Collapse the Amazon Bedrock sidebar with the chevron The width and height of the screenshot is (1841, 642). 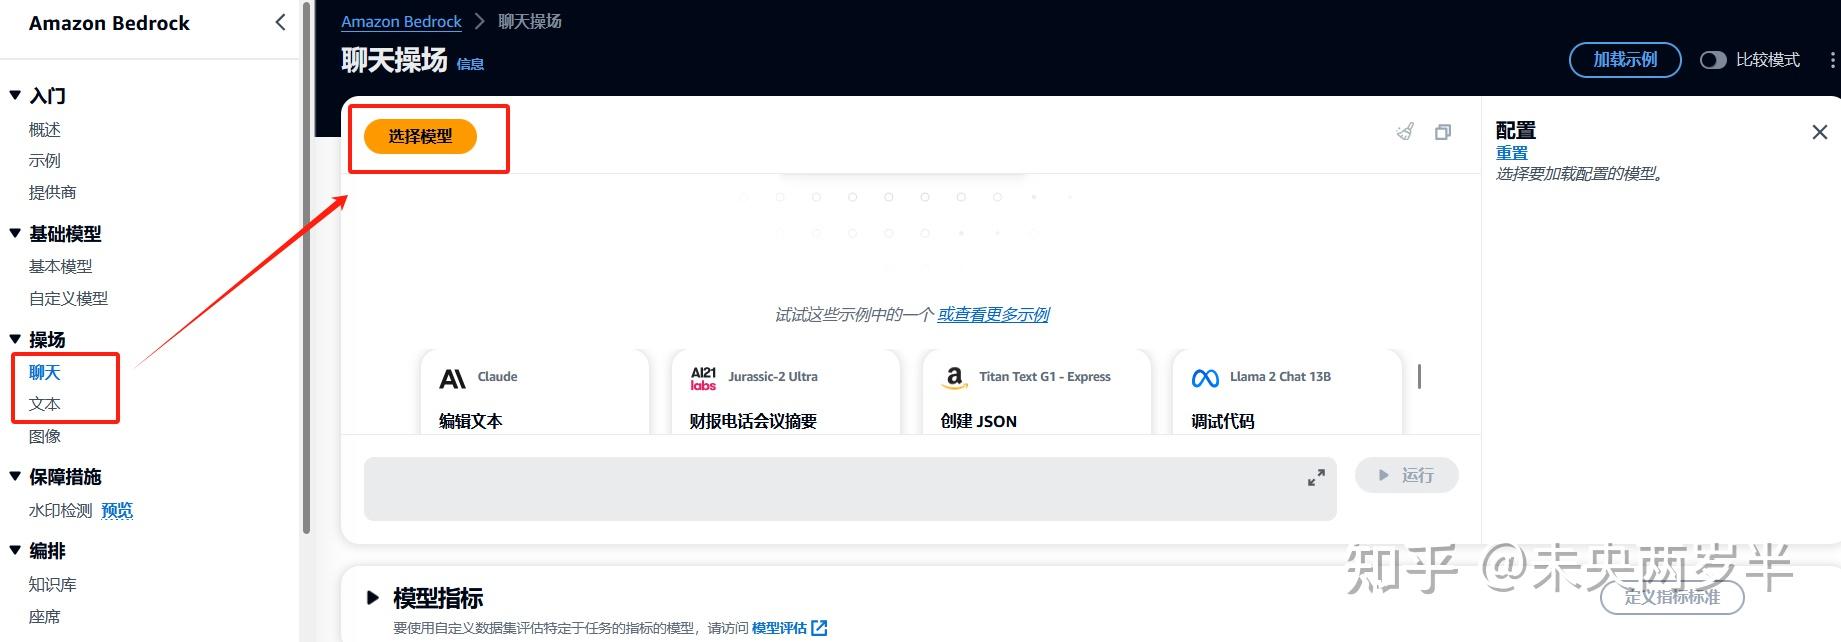pos(280,22)
